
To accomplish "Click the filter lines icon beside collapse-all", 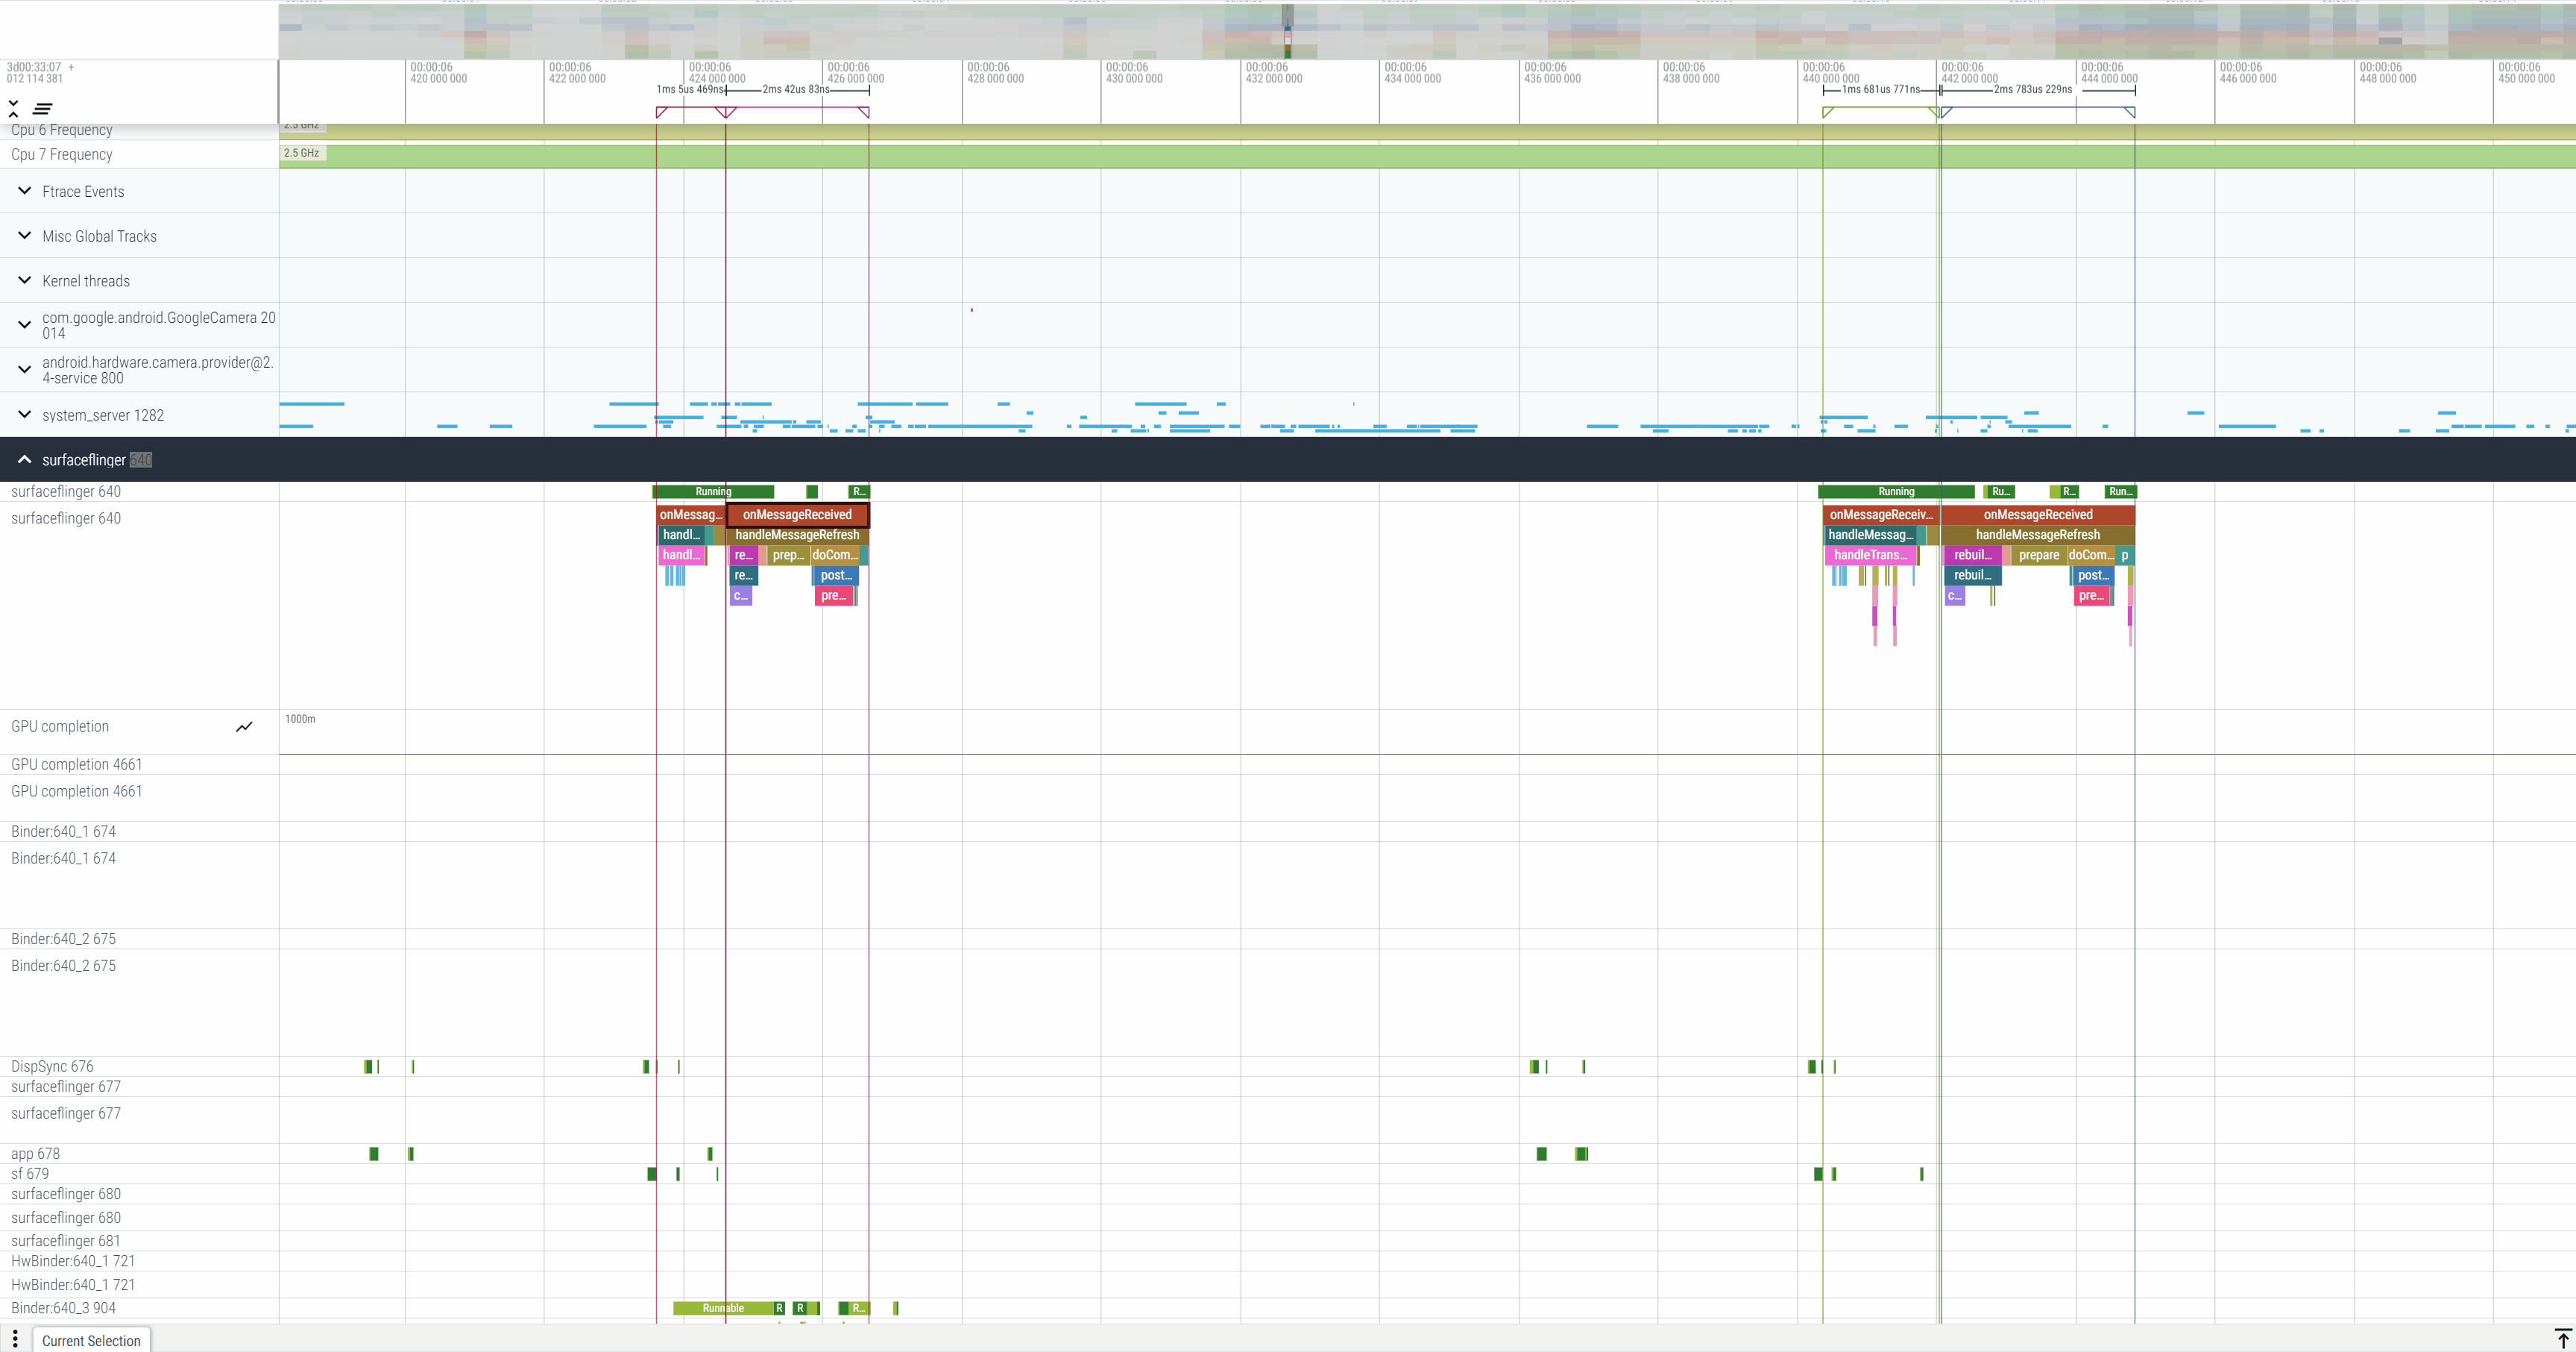I will click(43, 108).
